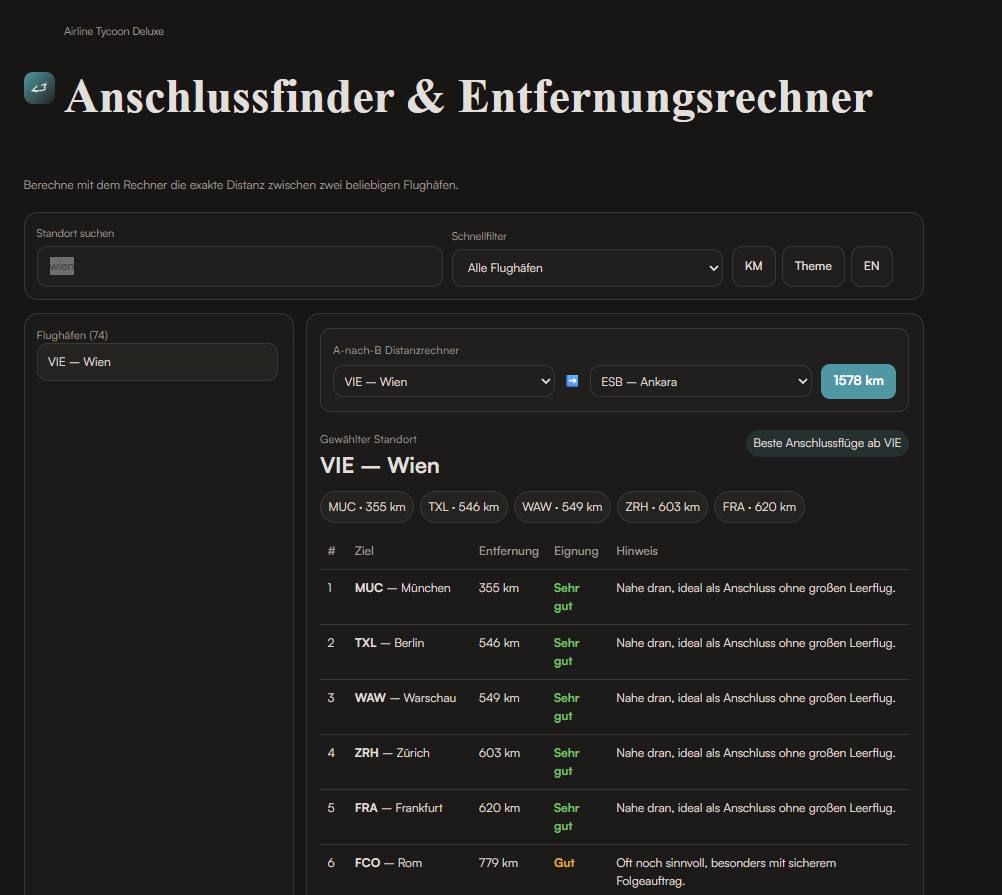Click the blue arrow between airport selectors
Viewport: 1002px width, 895px height.
tap(573, 381)
